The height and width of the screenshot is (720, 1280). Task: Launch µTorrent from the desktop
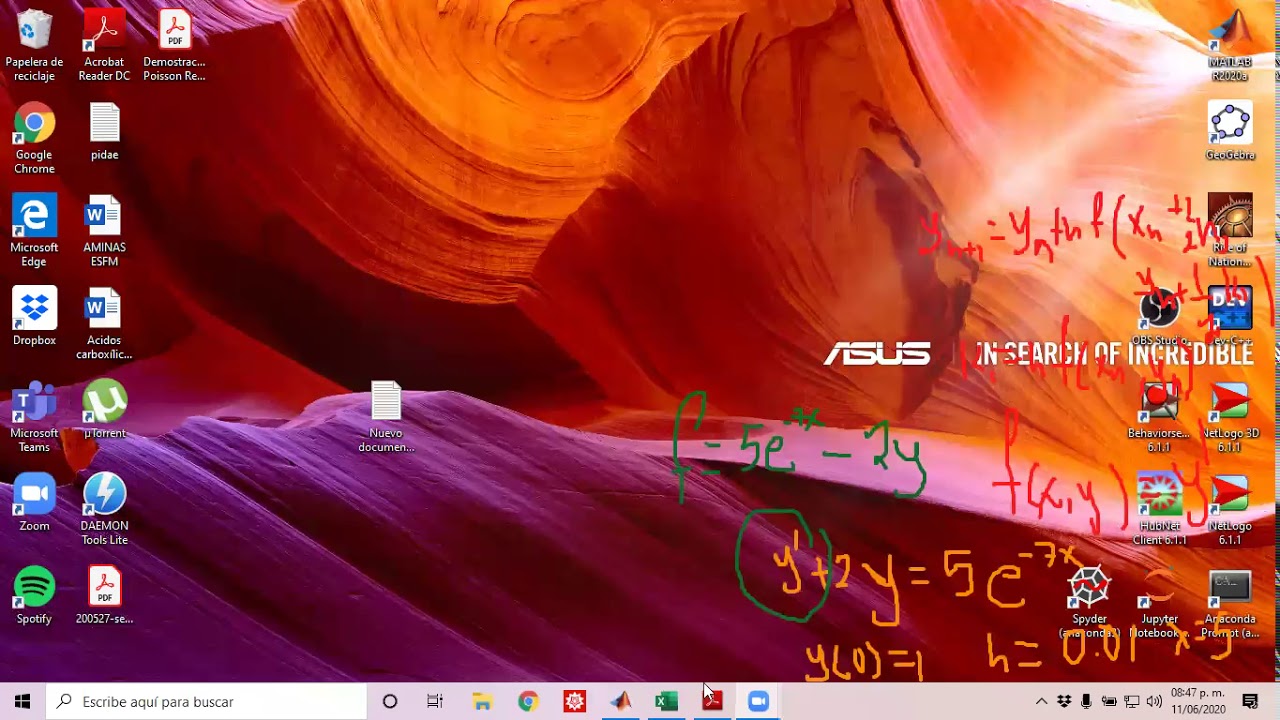pyautogui.click(x=104, y=410)
